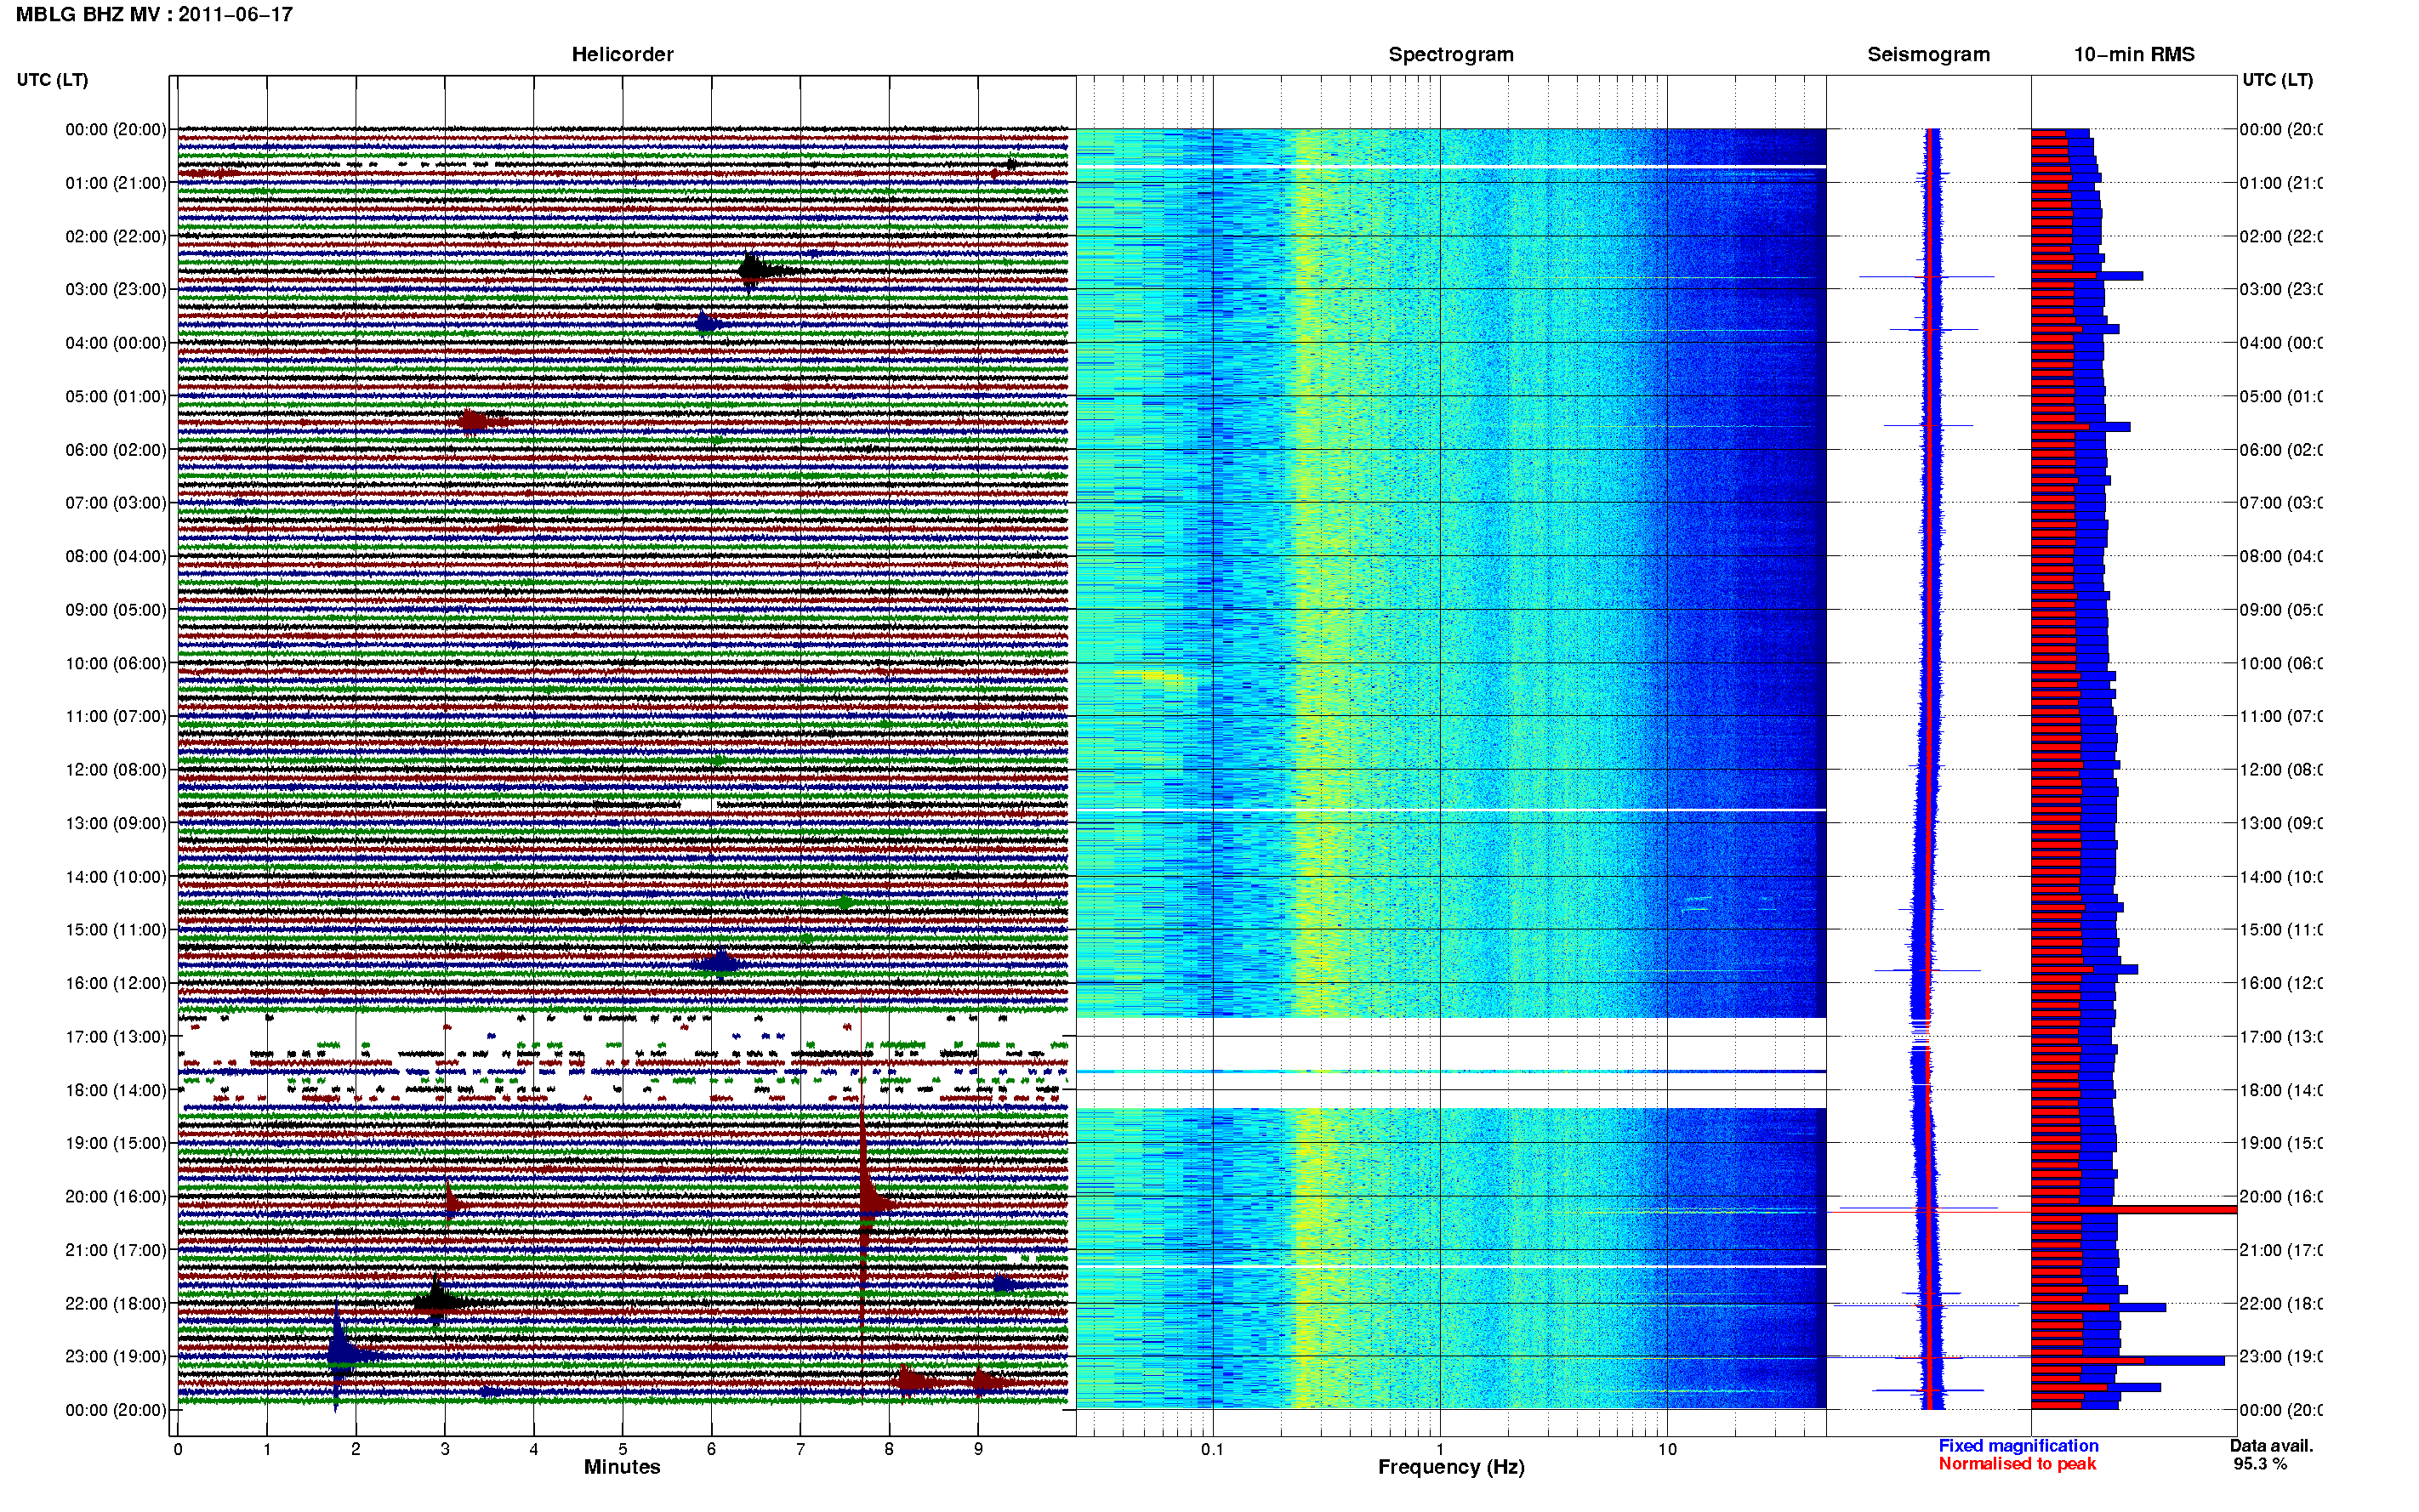This screenshot has height=1512, width=2419.
Task: Select left axis label '14:00 (10:00)'
Action: (116, 877)
